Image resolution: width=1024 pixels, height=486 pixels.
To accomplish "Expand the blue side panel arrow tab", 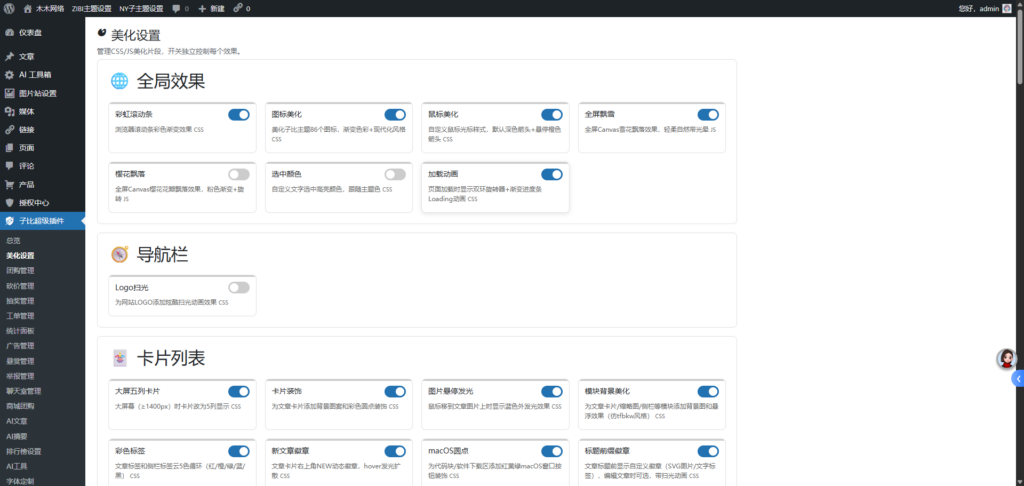I will (x=1018, y=378).
